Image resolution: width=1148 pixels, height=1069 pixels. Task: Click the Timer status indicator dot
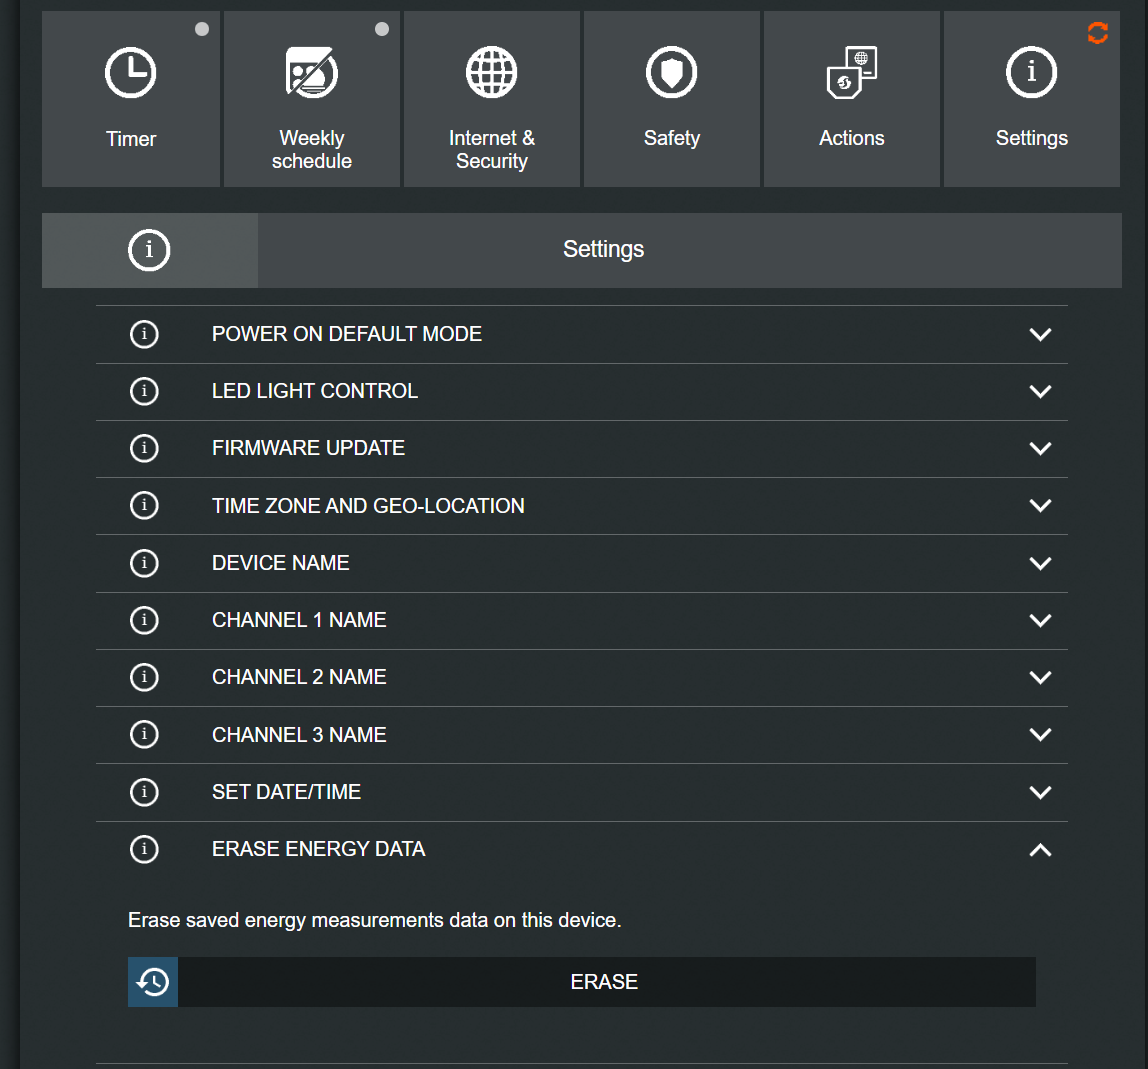(x=202, y=29)
